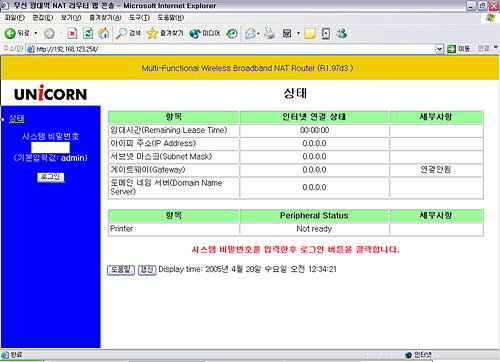Viewport: 500px width, 362px height.
Task: Go to the Home page icon
Action: pos(104,33)
